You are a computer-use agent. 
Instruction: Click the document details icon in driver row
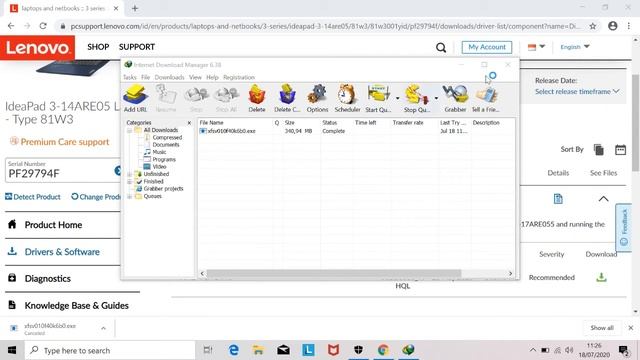[x=558, y=199]
